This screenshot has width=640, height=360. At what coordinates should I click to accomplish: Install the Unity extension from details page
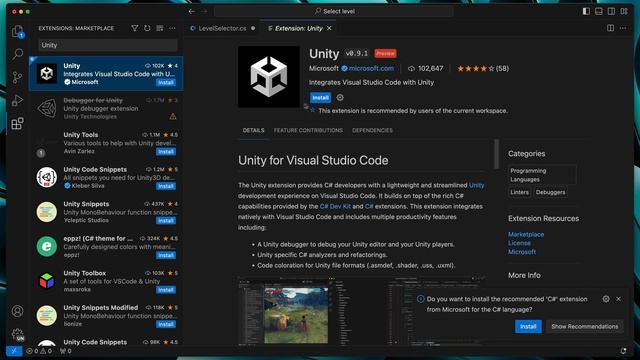click(320, 98)
